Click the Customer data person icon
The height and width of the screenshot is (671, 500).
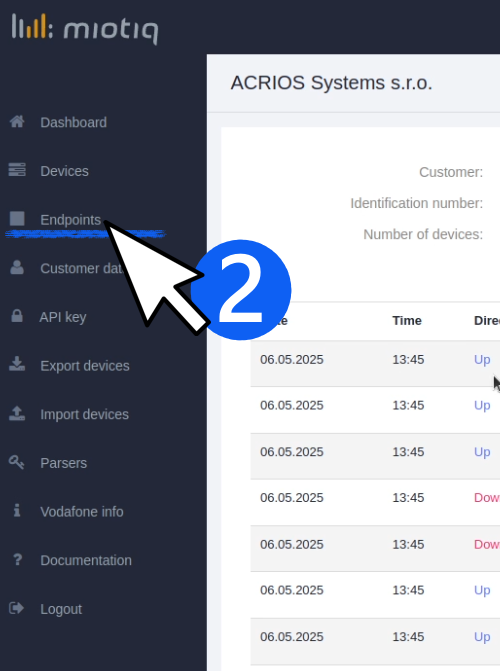click(17, 267)
